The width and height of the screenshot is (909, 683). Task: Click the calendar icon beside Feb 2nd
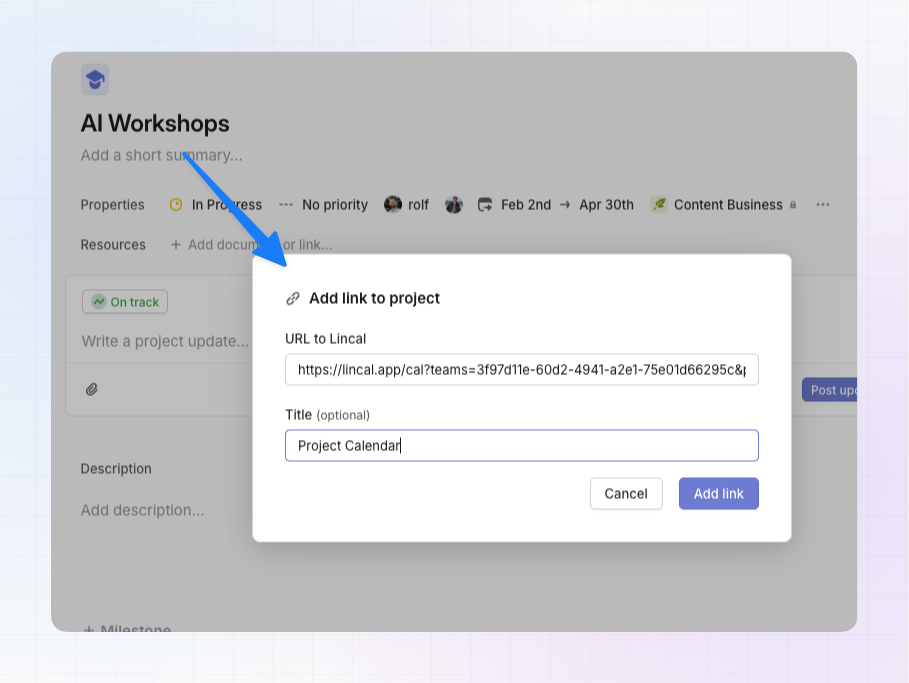click(485, 204)
